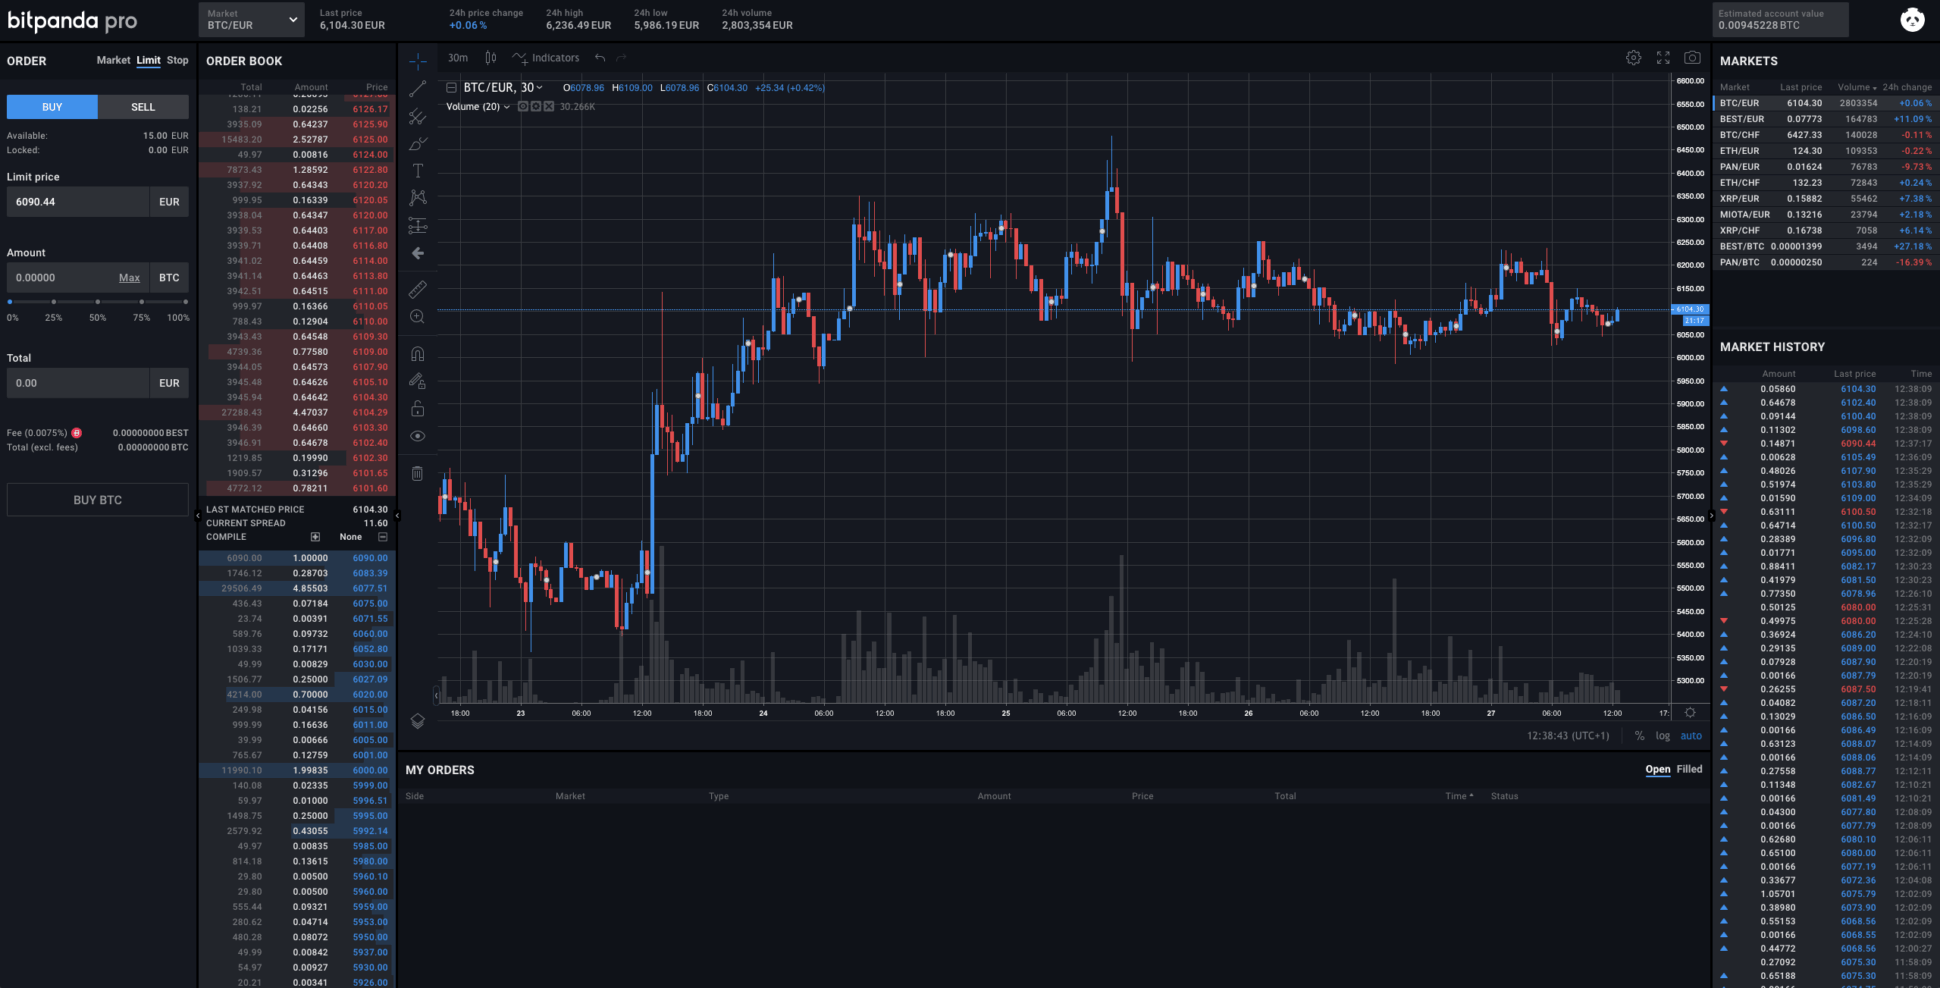Screen dimensions: 1940x988
Task: Open the Text annotation tool
Action: click(x=418, y=170)
